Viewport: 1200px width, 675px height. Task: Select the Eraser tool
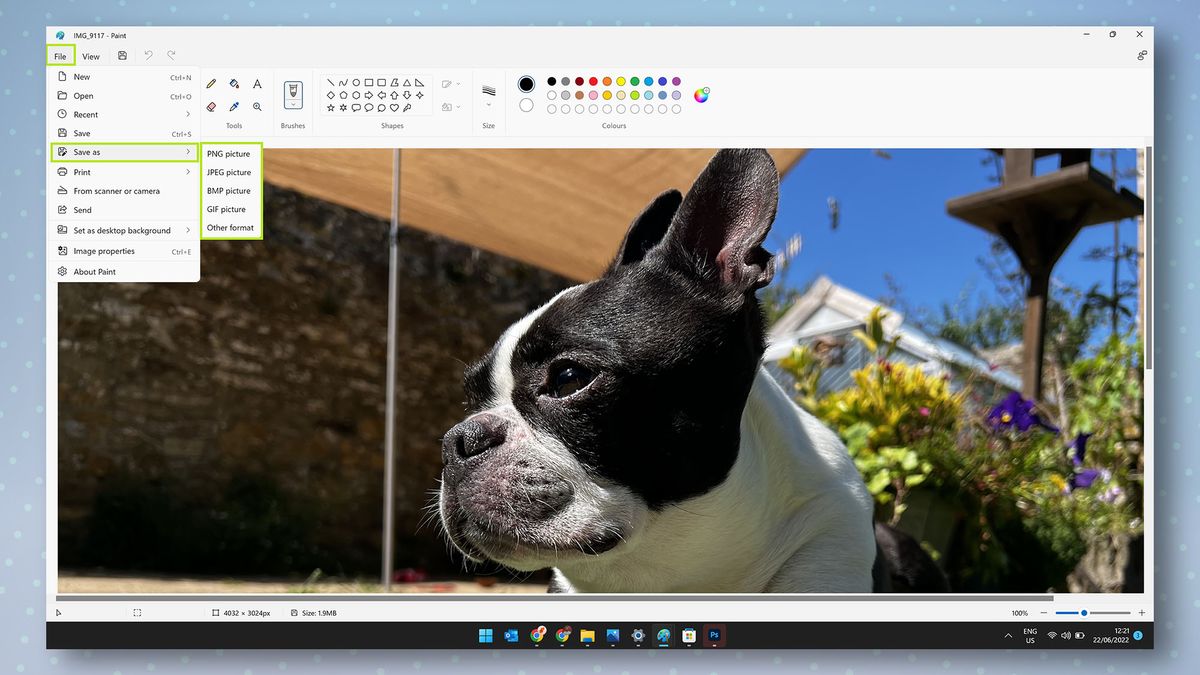pyautogui.click(x=211, y=106)
